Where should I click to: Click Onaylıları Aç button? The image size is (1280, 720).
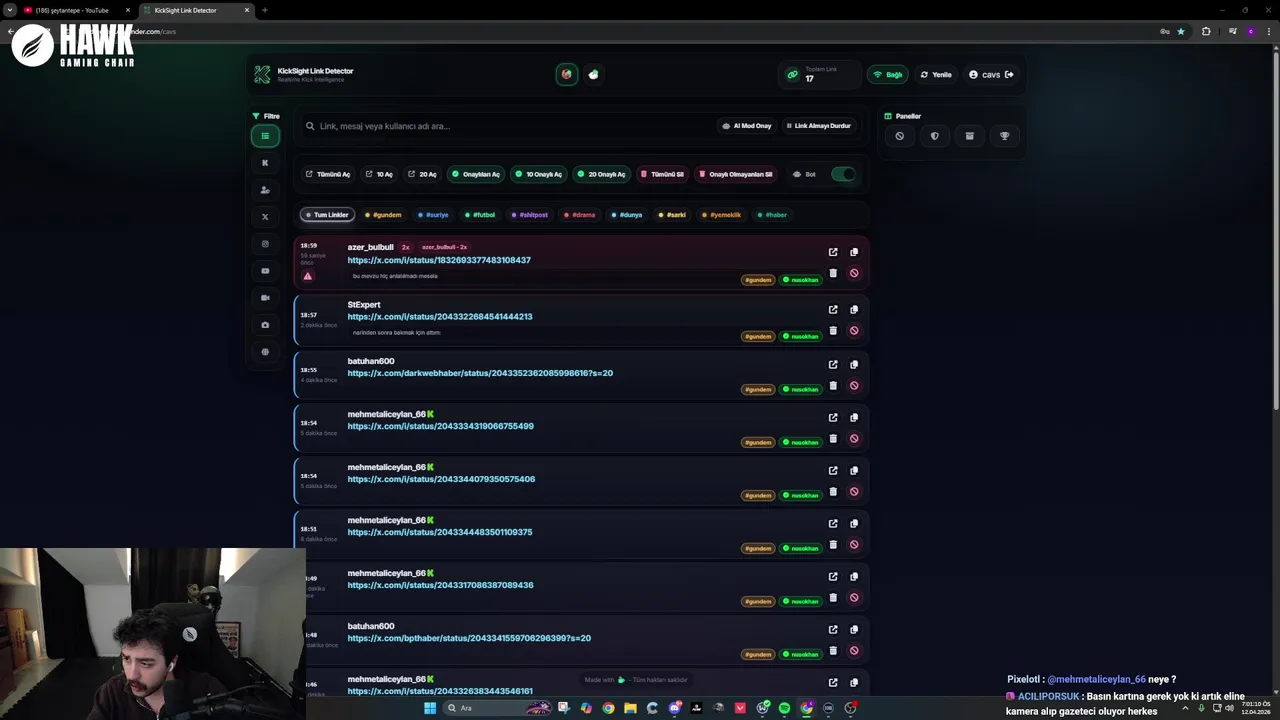475,174
